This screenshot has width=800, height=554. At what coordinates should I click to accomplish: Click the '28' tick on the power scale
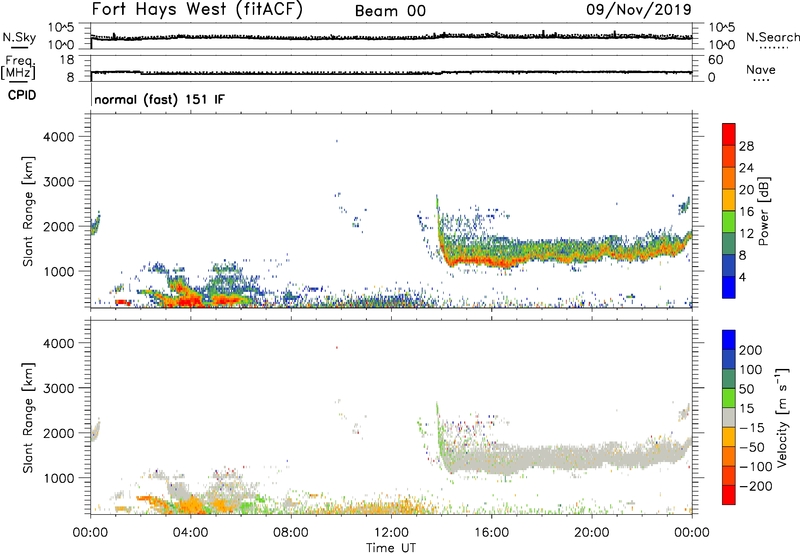pos(746,146)
